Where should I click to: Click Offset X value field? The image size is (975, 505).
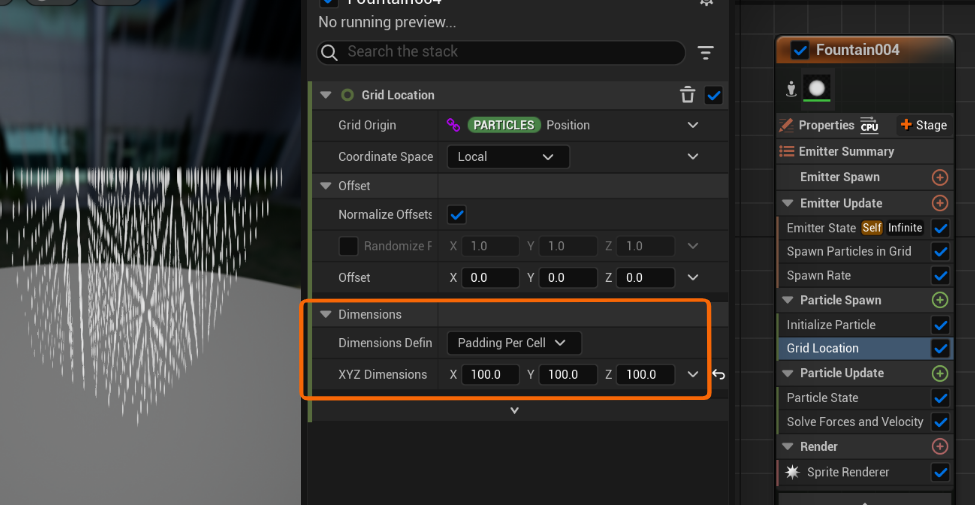[x=490, y=277]
